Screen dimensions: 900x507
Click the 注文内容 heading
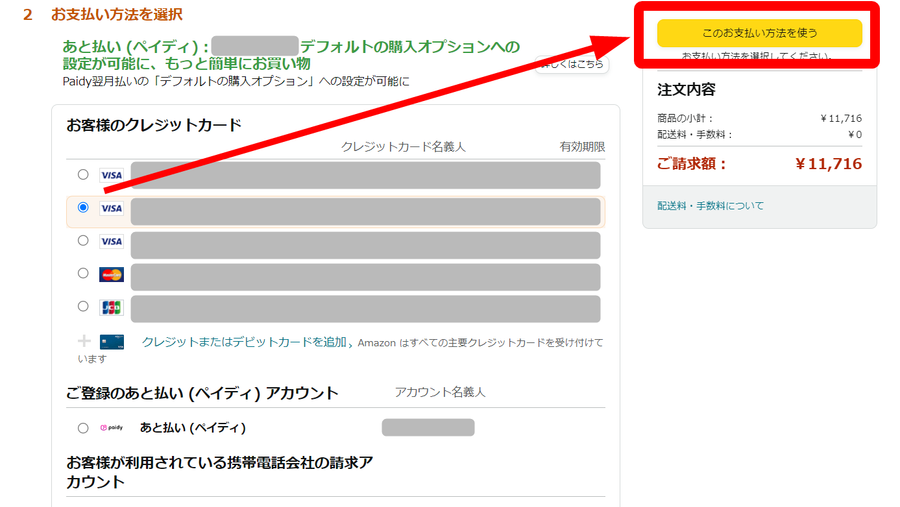686,90
